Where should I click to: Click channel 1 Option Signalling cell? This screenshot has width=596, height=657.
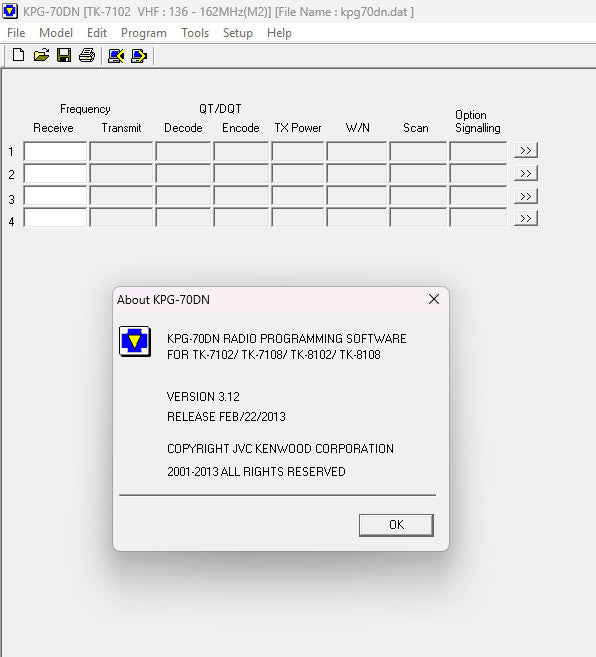(478, 151)
